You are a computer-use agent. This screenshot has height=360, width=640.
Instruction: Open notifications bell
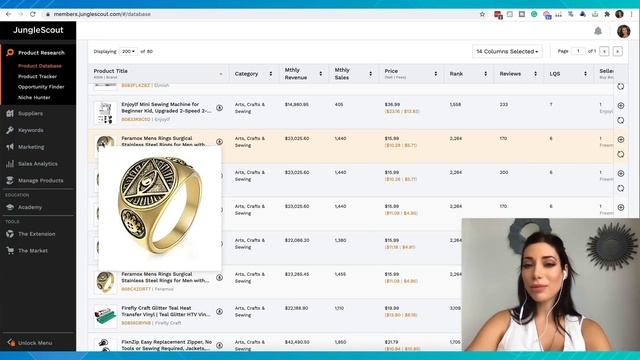coord(598,31)
